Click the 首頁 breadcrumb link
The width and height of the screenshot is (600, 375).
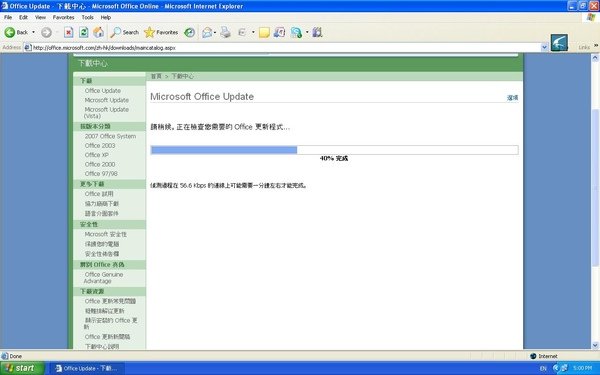pos(156,76)
